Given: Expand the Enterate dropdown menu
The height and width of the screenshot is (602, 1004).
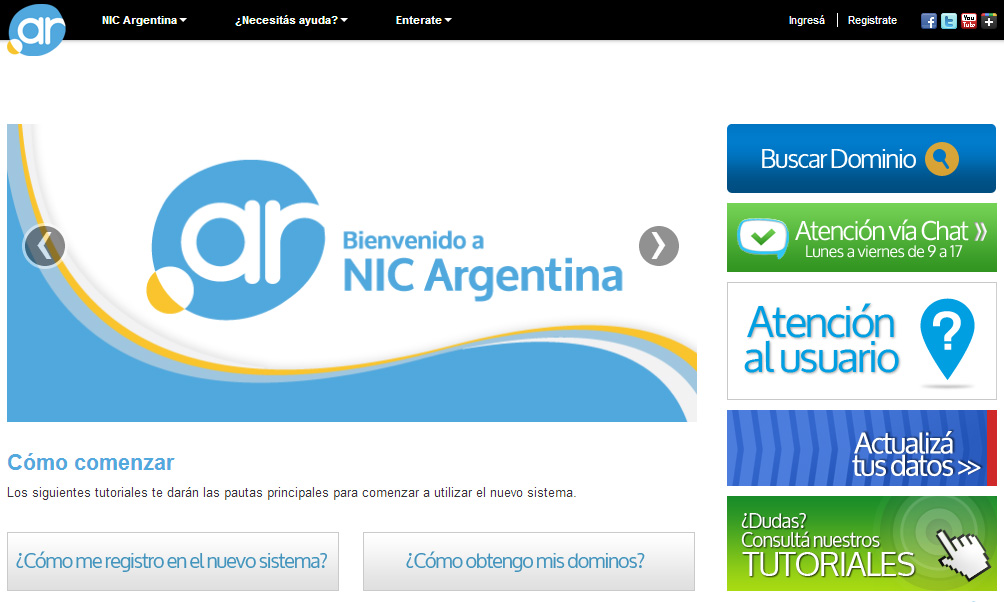Looking at the screenshot, I should point(424,20).
